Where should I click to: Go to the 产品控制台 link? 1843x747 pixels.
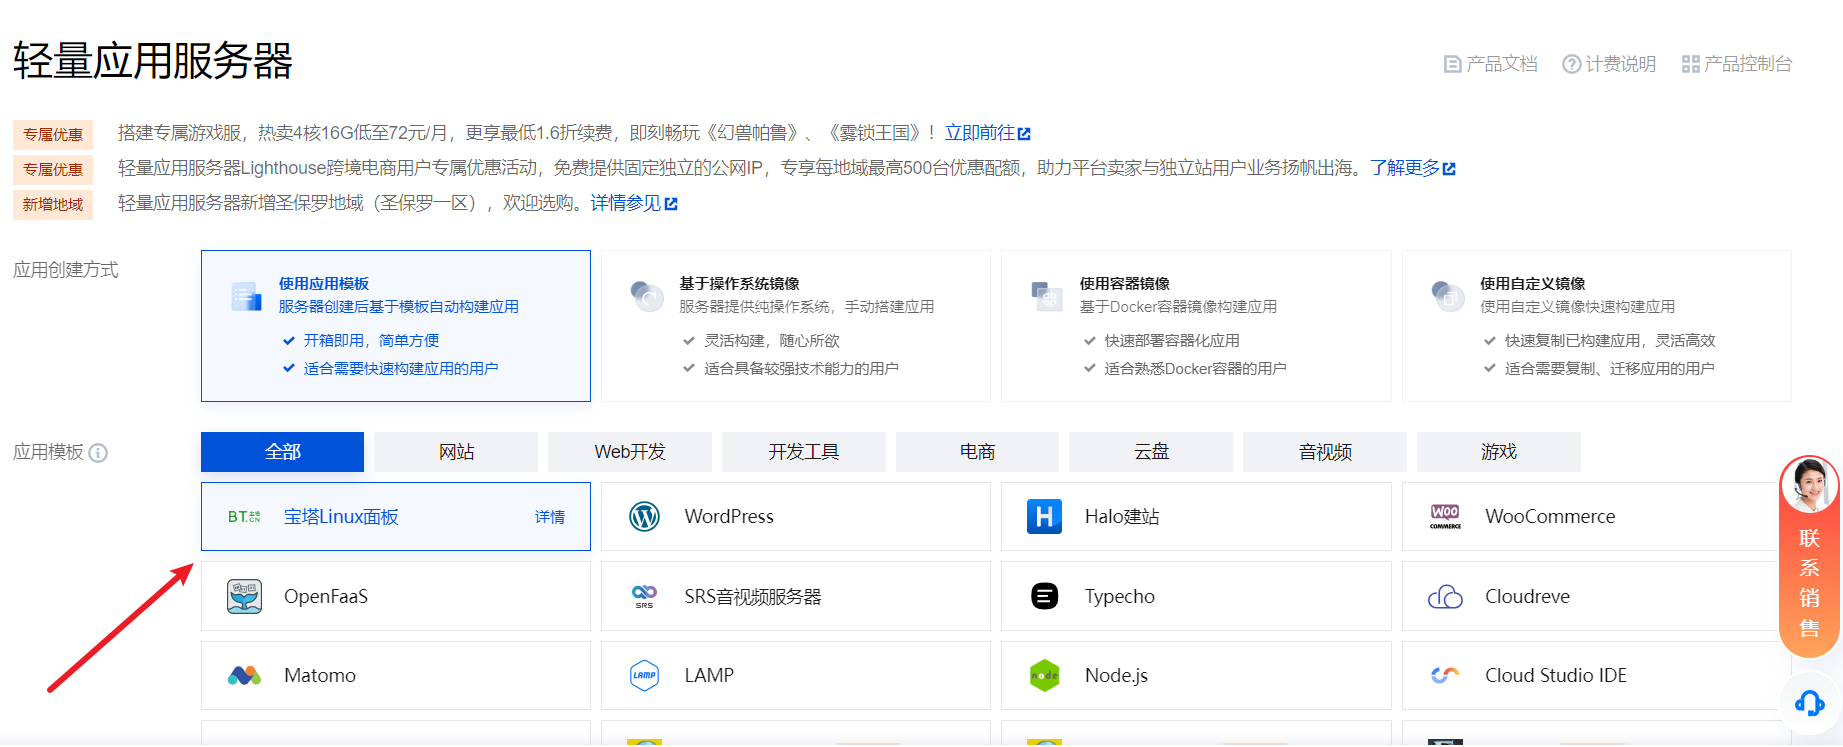tap(1737, 64)
